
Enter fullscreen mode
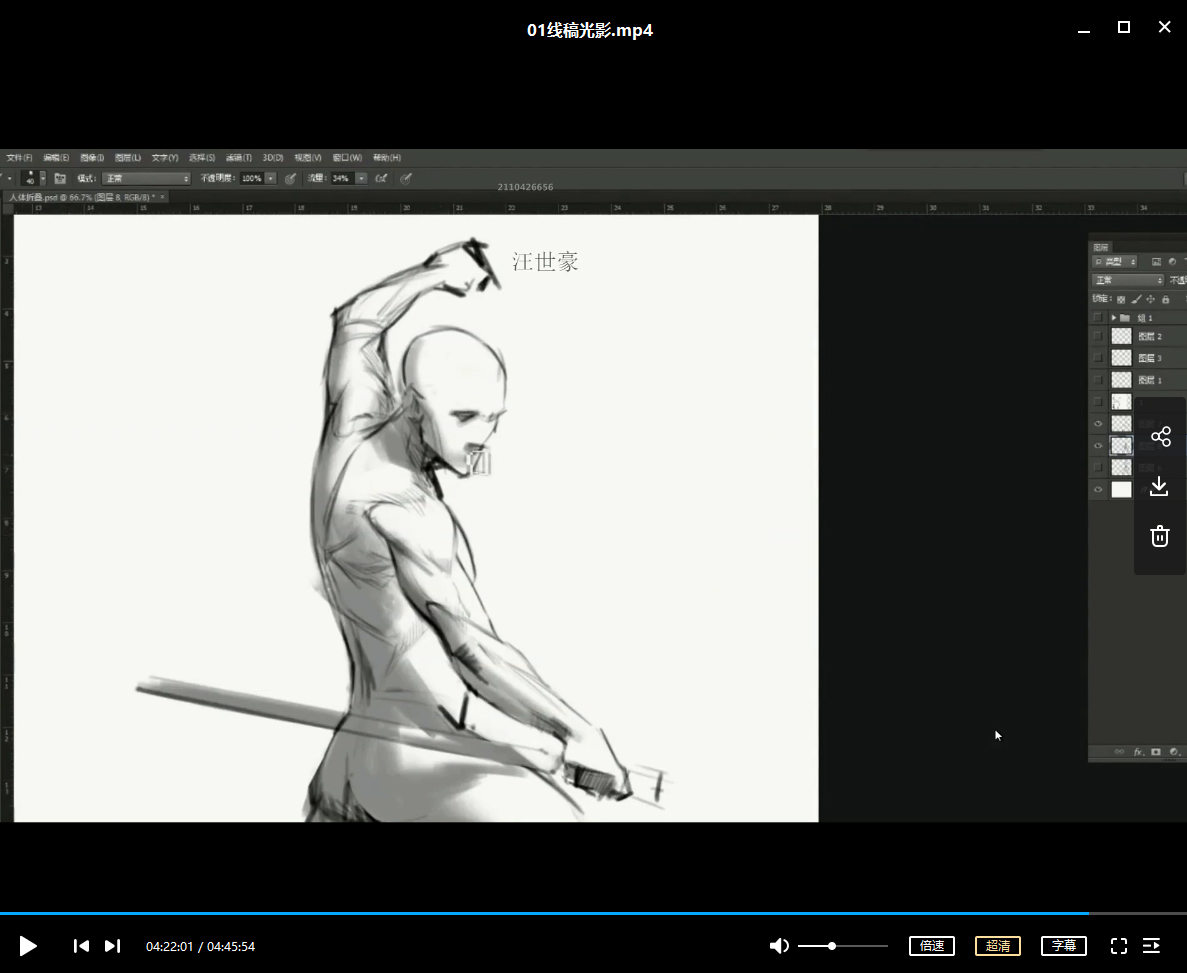pos(1119,946)
